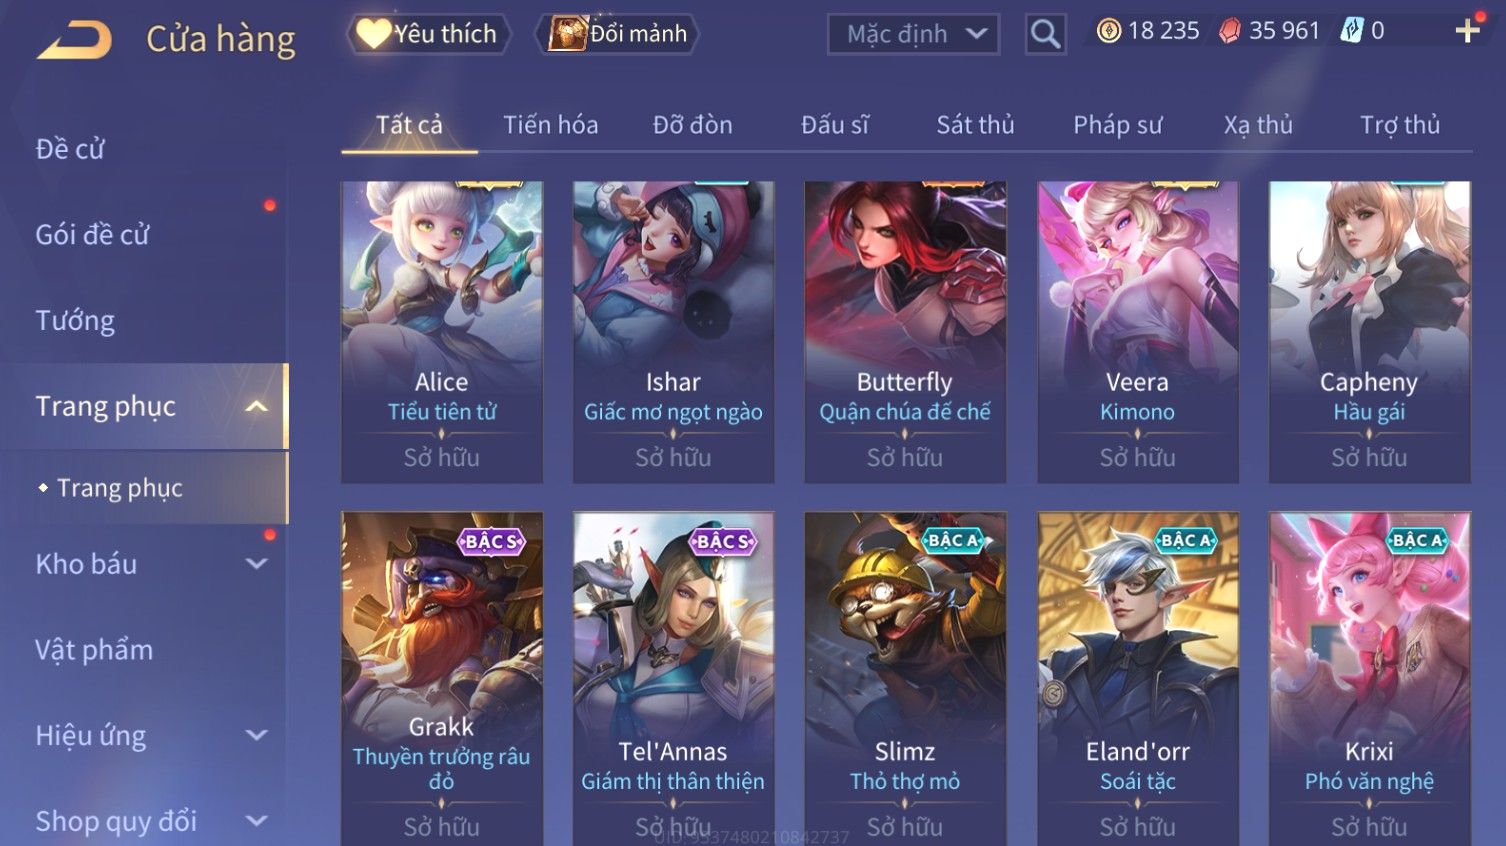Viewport: 1506px width, 846px height.
Task: Open the Mặc định sort dropdown
Action: click(913, 34)
